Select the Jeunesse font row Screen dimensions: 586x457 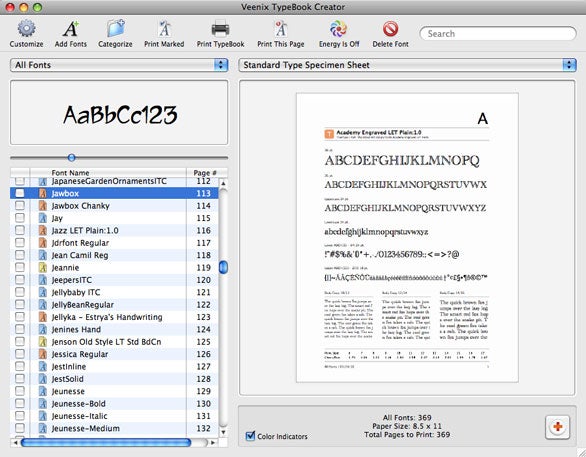(x=114, y=391)
